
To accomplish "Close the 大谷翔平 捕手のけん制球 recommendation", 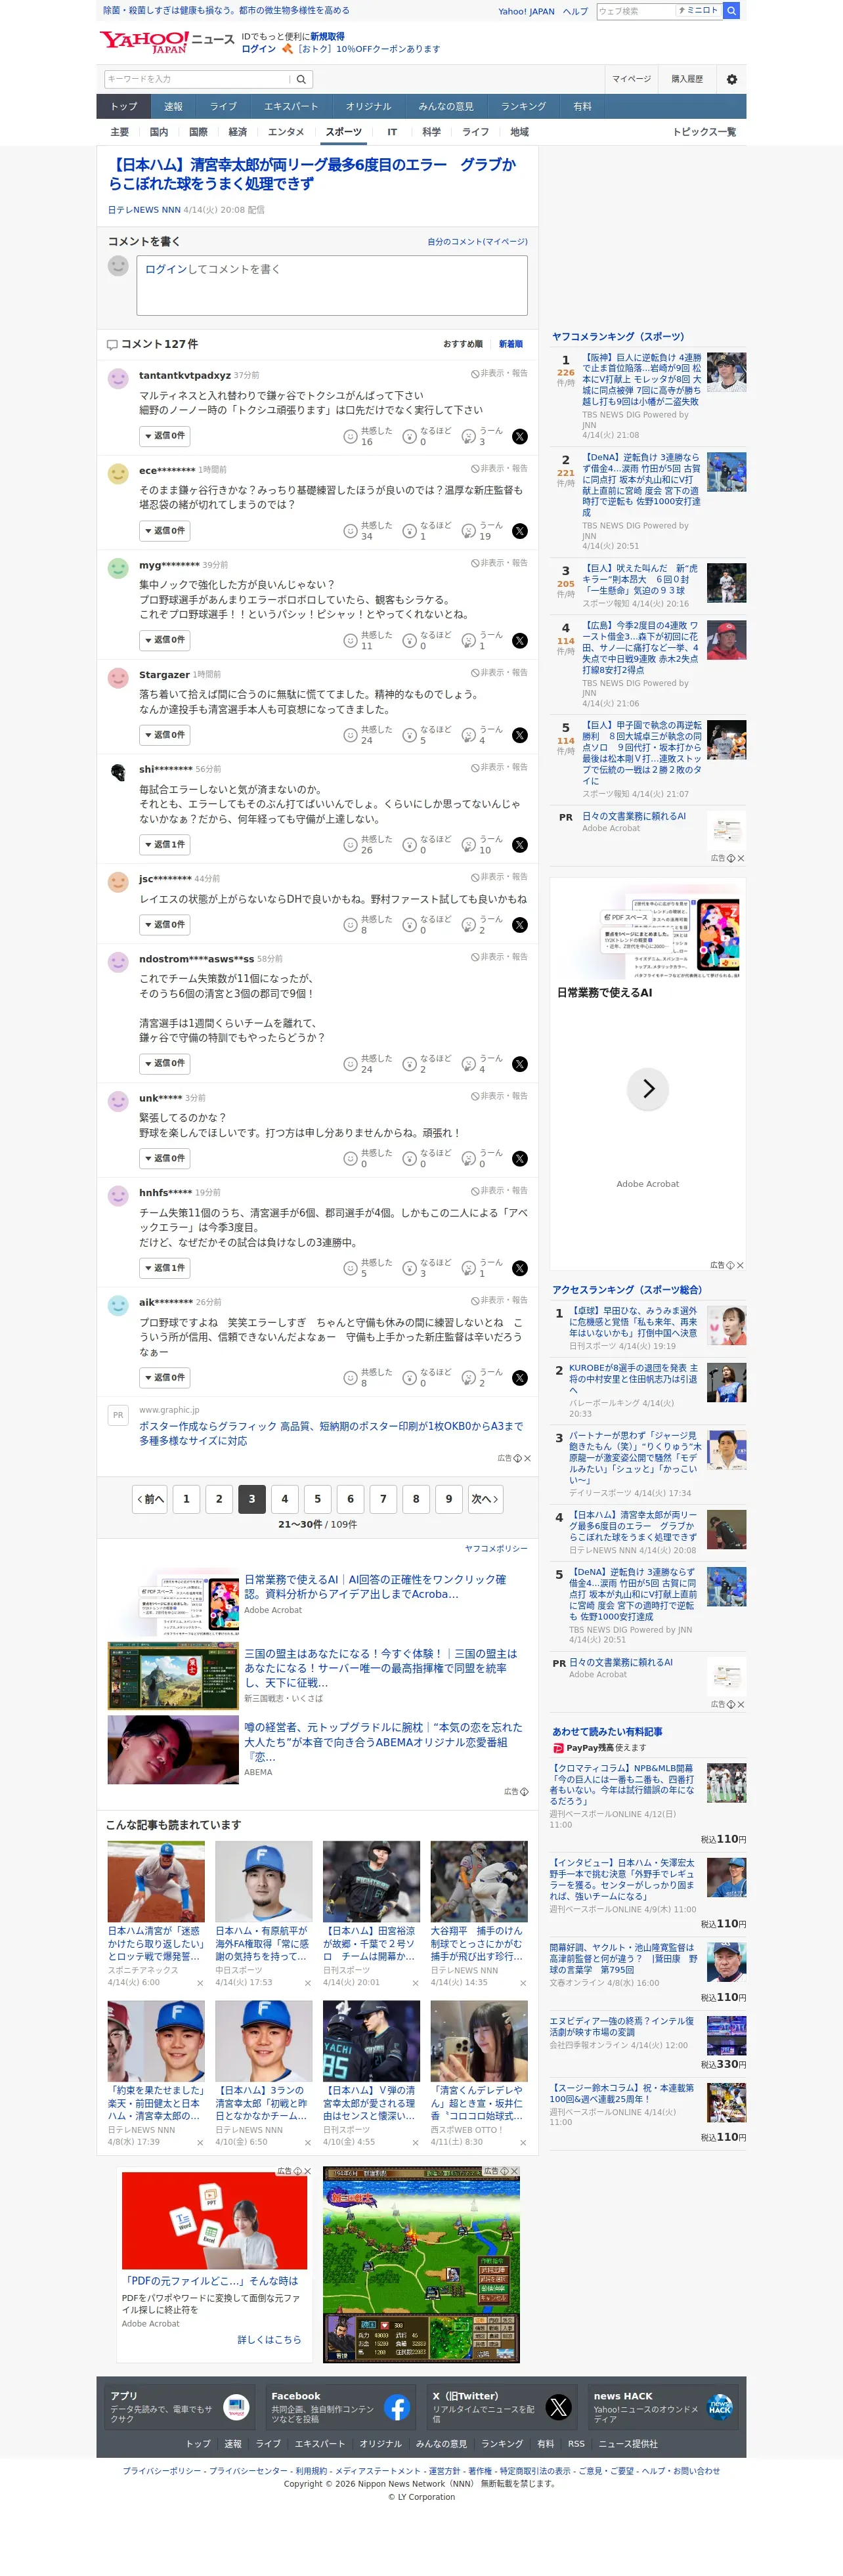I will tap(523, 1982).
